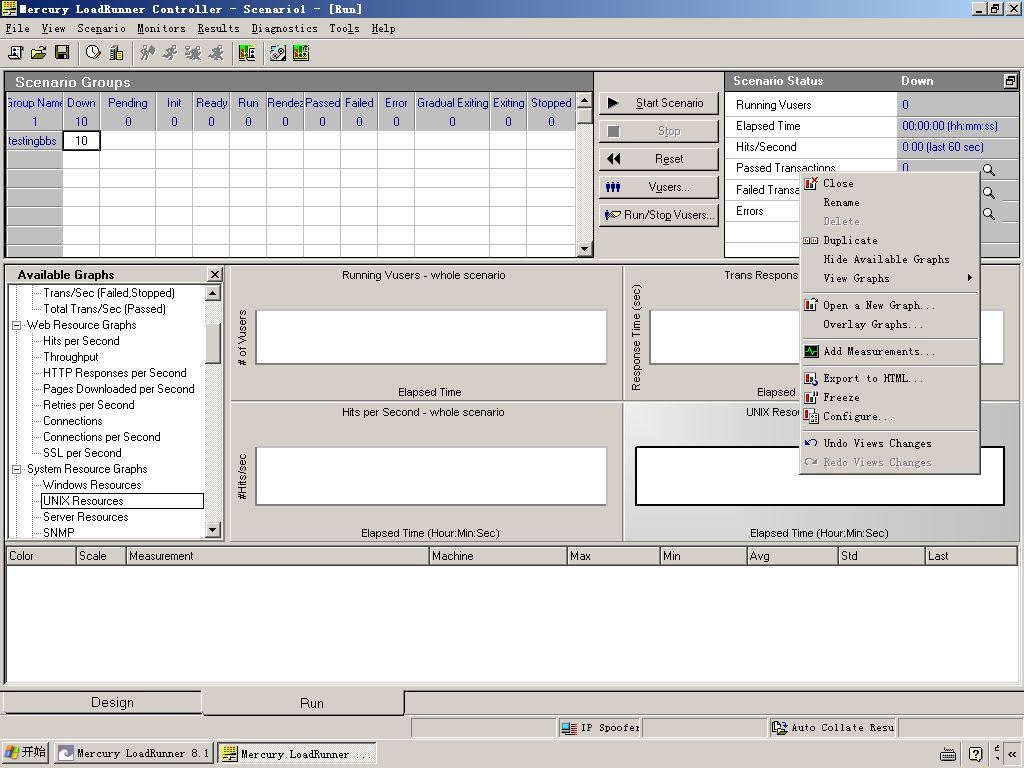Click magnifier in the Errors row
This screenshot has height=768, width=1024.
tap(989, 214)
